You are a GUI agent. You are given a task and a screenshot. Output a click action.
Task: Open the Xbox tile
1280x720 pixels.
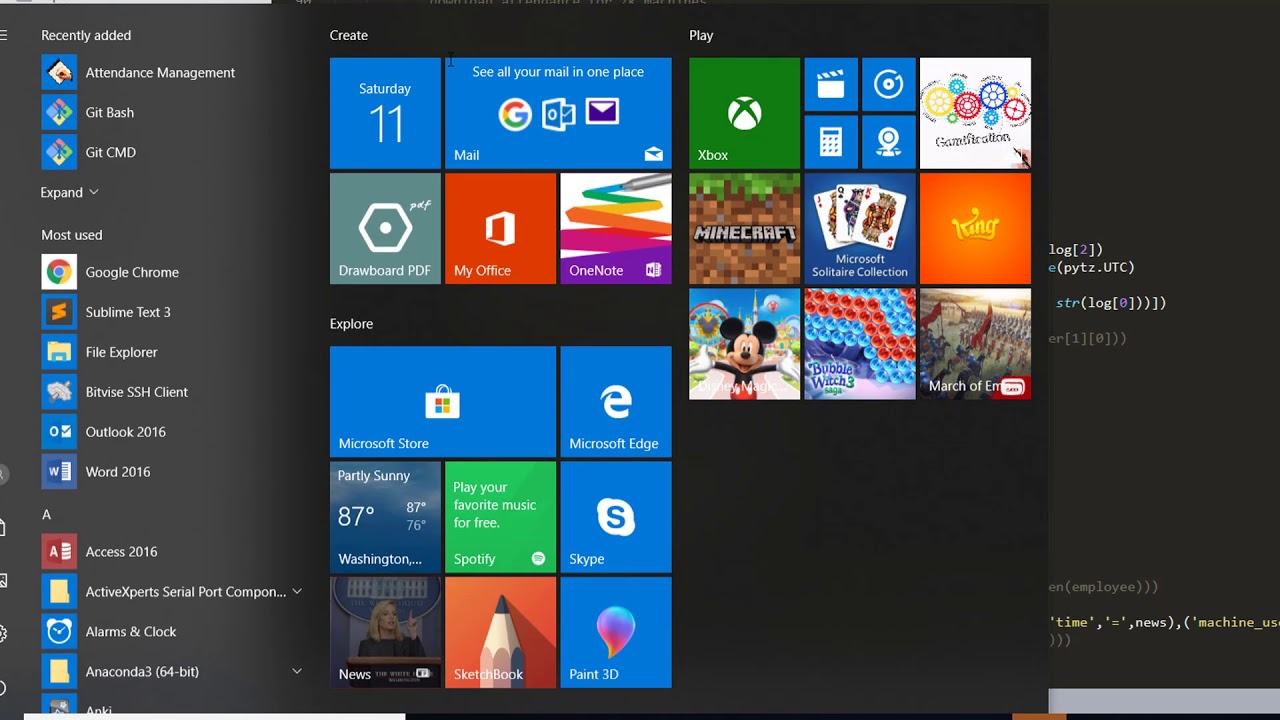point(744,113)
